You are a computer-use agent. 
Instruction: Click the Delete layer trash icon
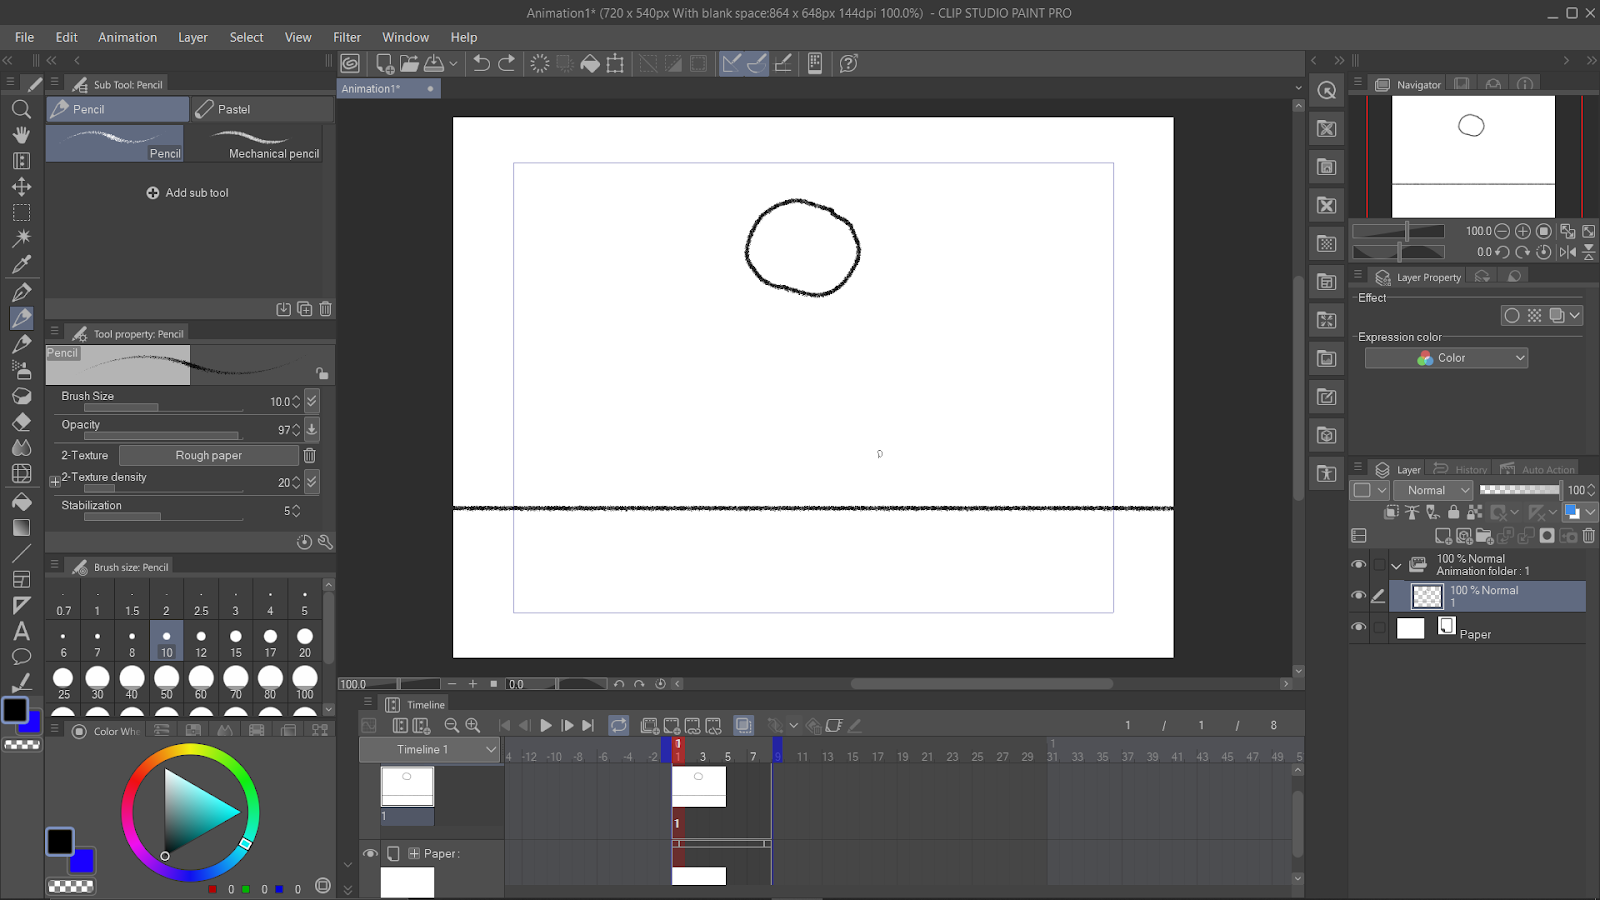[x=1588, y=536]
